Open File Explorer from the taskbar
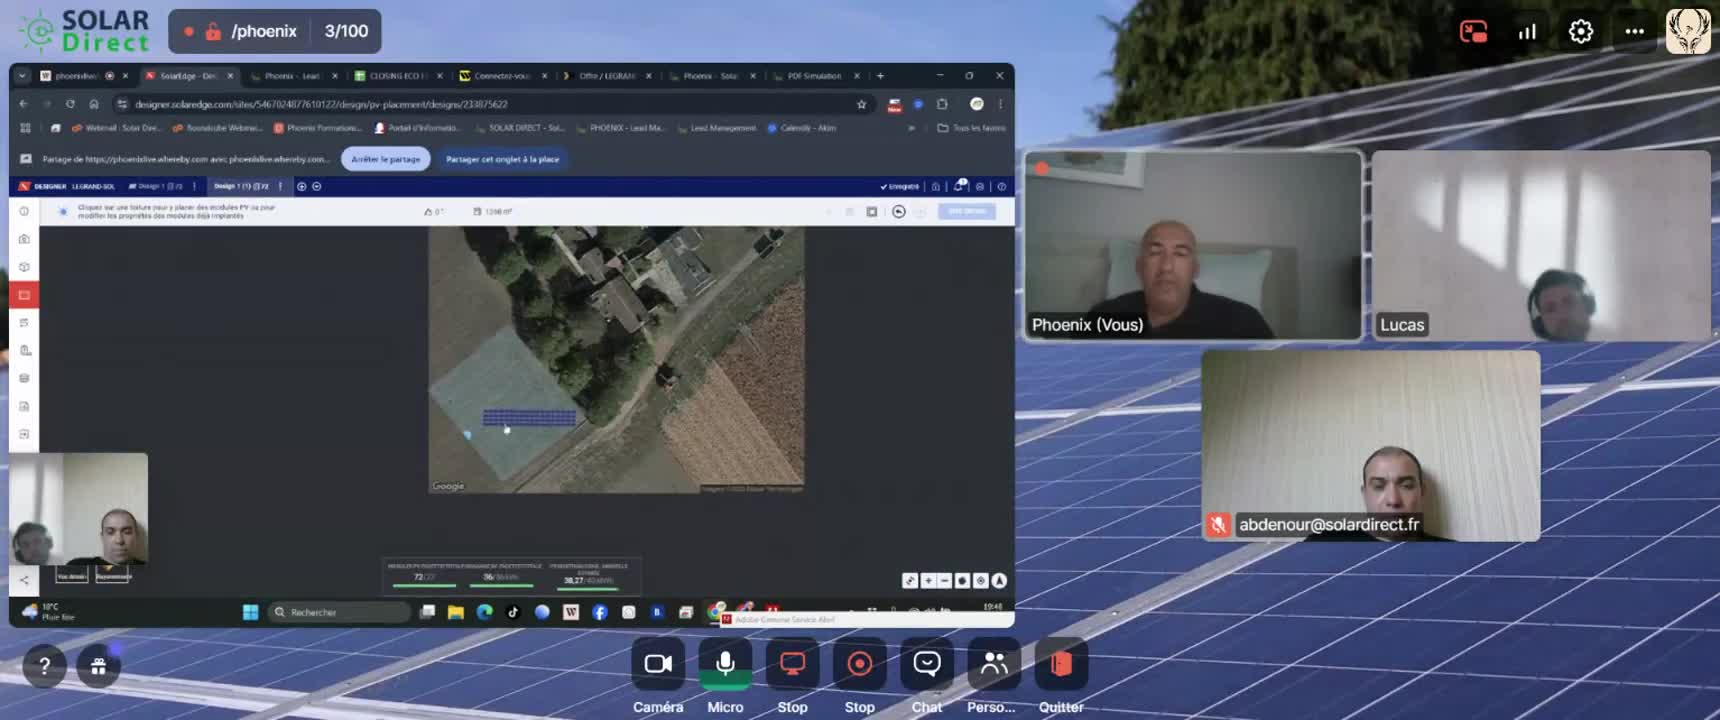Image resolution: width=1720 pixels, height=720 pixels. [x=456, y=612]
